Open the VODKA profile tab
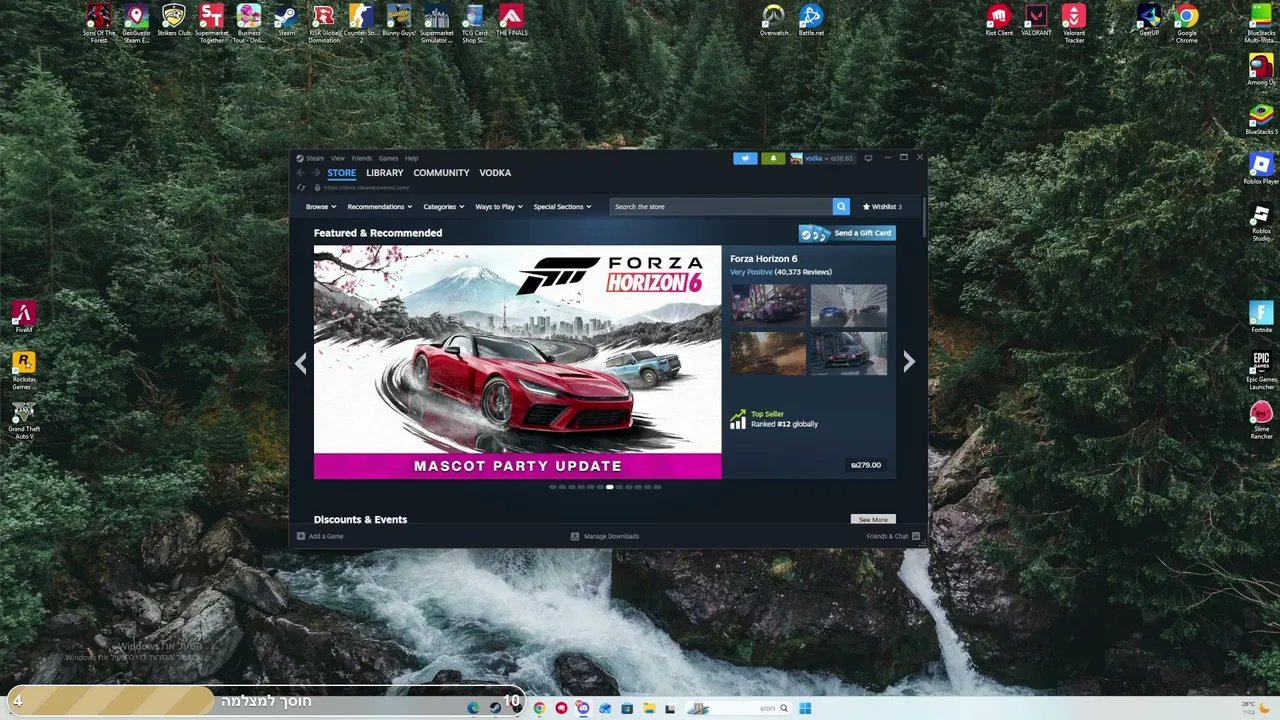 495,173
